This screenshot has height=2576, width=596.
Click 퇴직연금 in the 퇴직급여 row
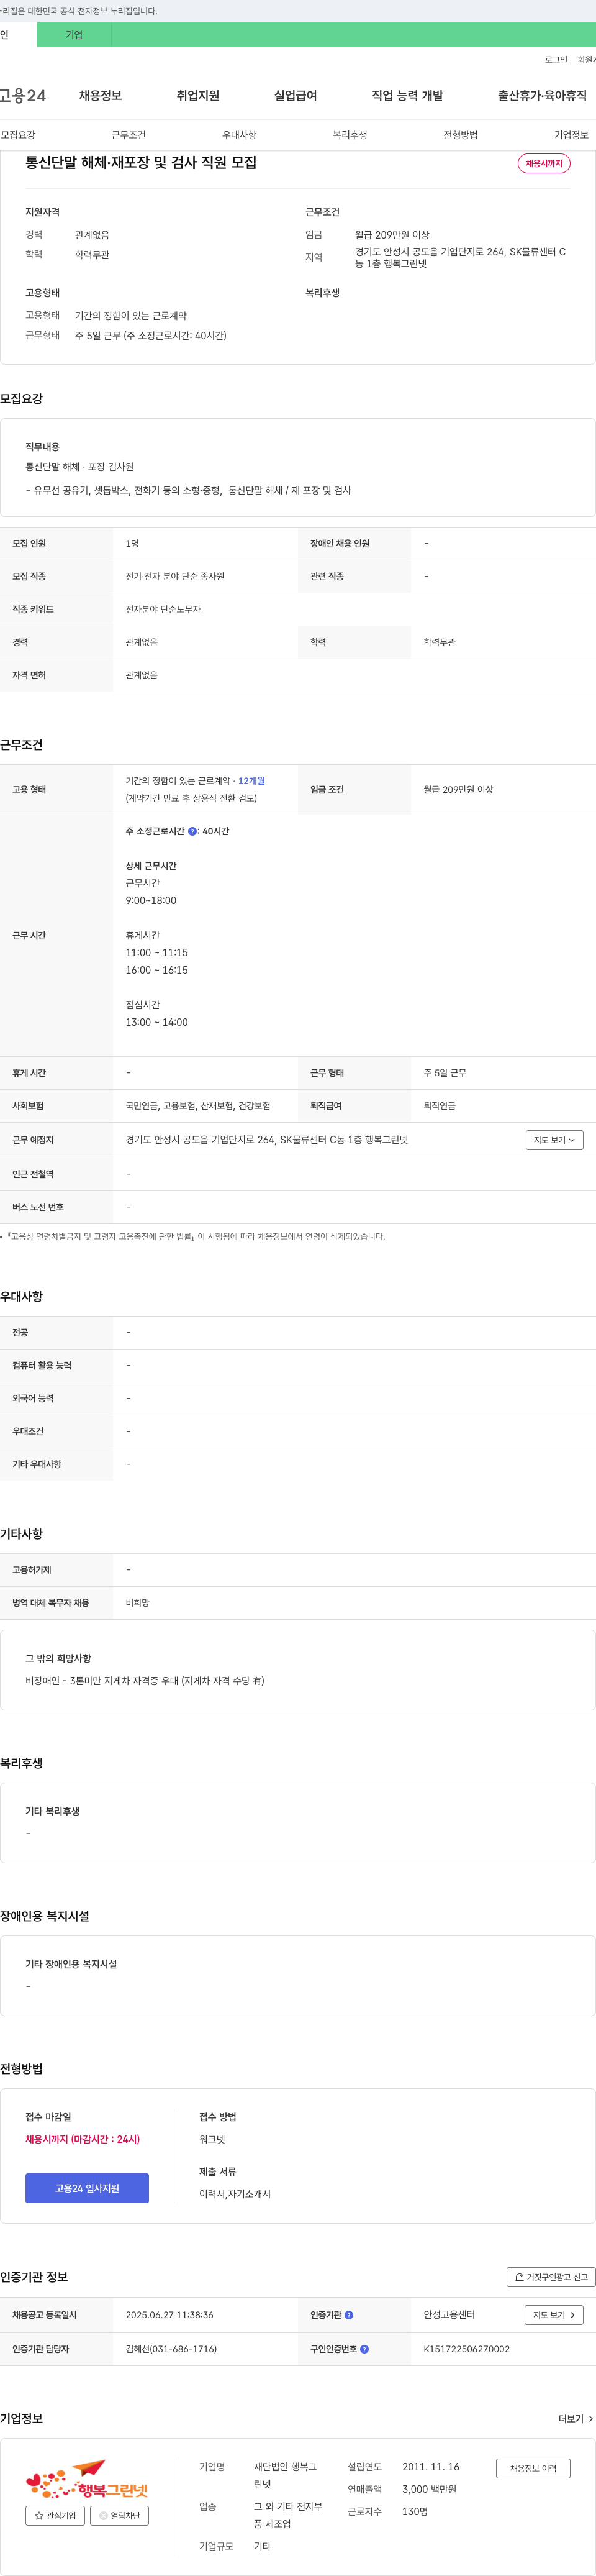coord(439,1106)
